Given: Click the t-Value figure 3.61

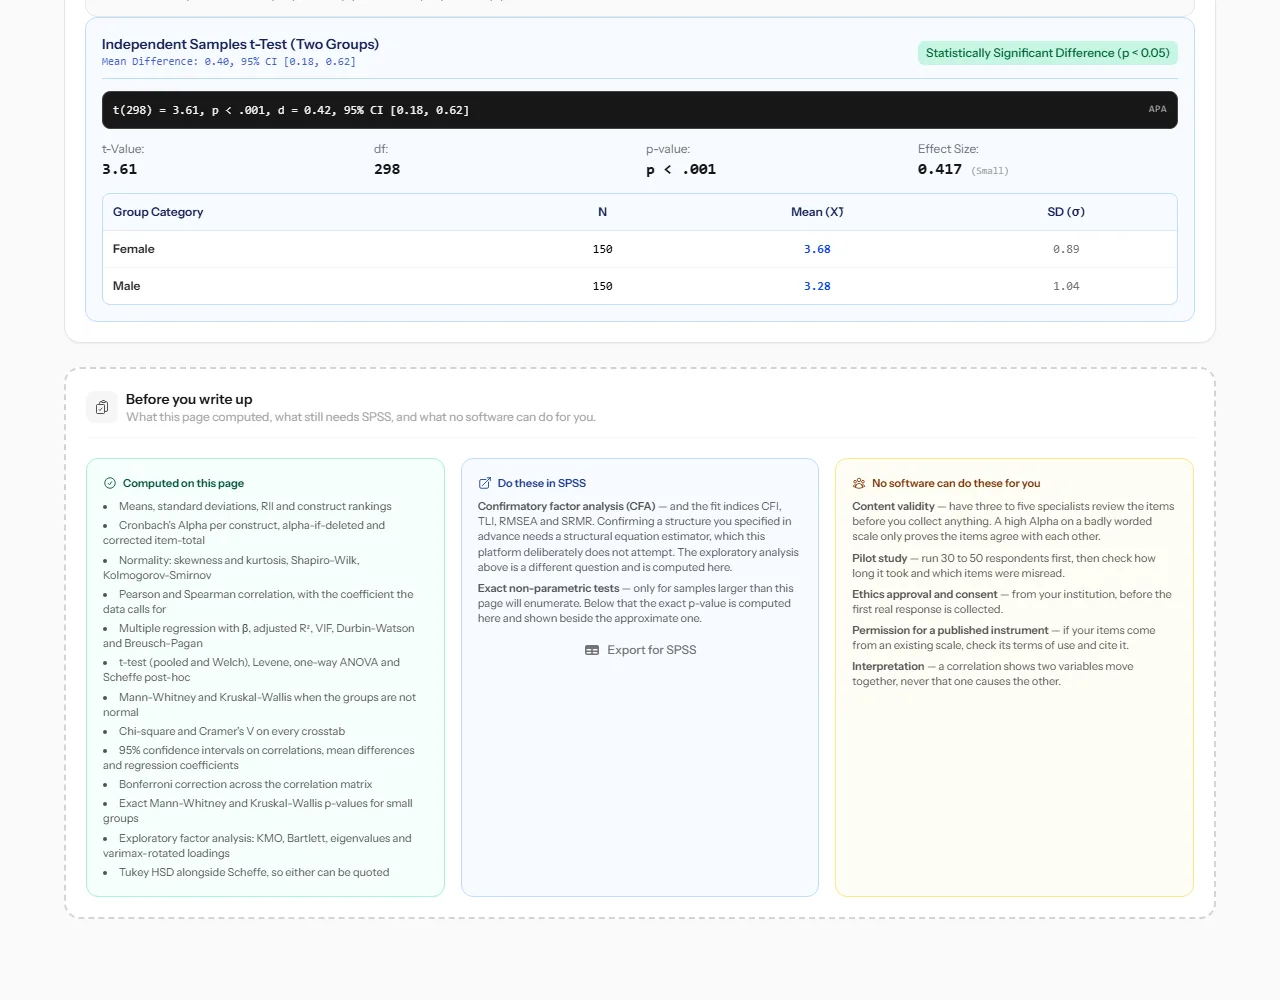Looking at the screenshot, I should 119,169.
